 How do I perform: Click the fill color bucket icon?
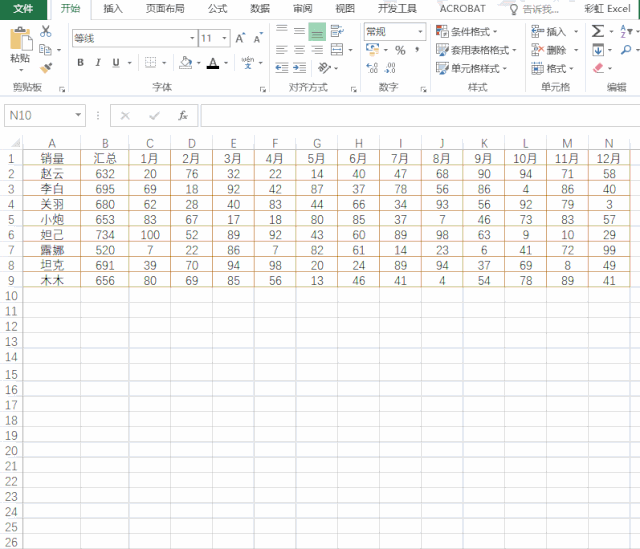click(x=186, y=62)
